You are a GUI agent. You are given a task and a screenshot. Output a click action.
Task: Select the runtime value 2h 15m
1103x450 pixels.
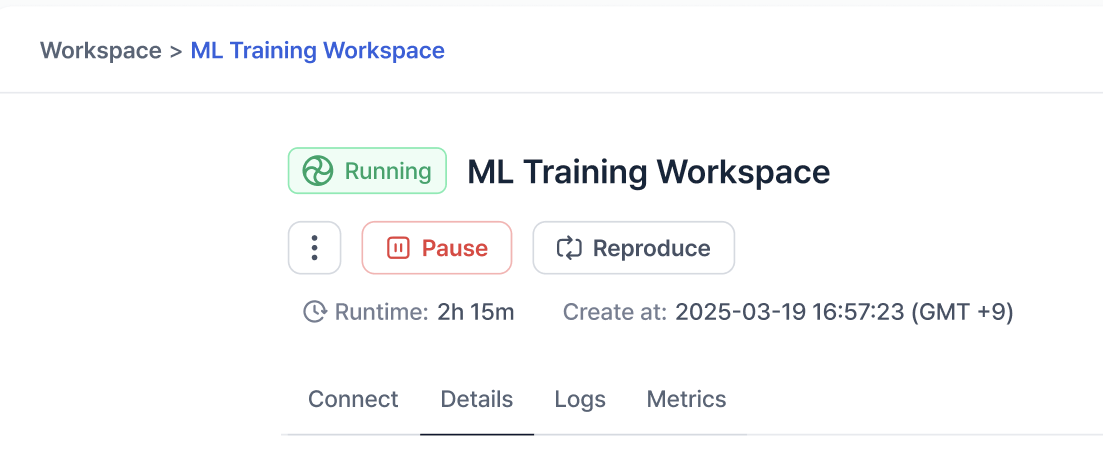pyautogui.click(x=476, y=311)
